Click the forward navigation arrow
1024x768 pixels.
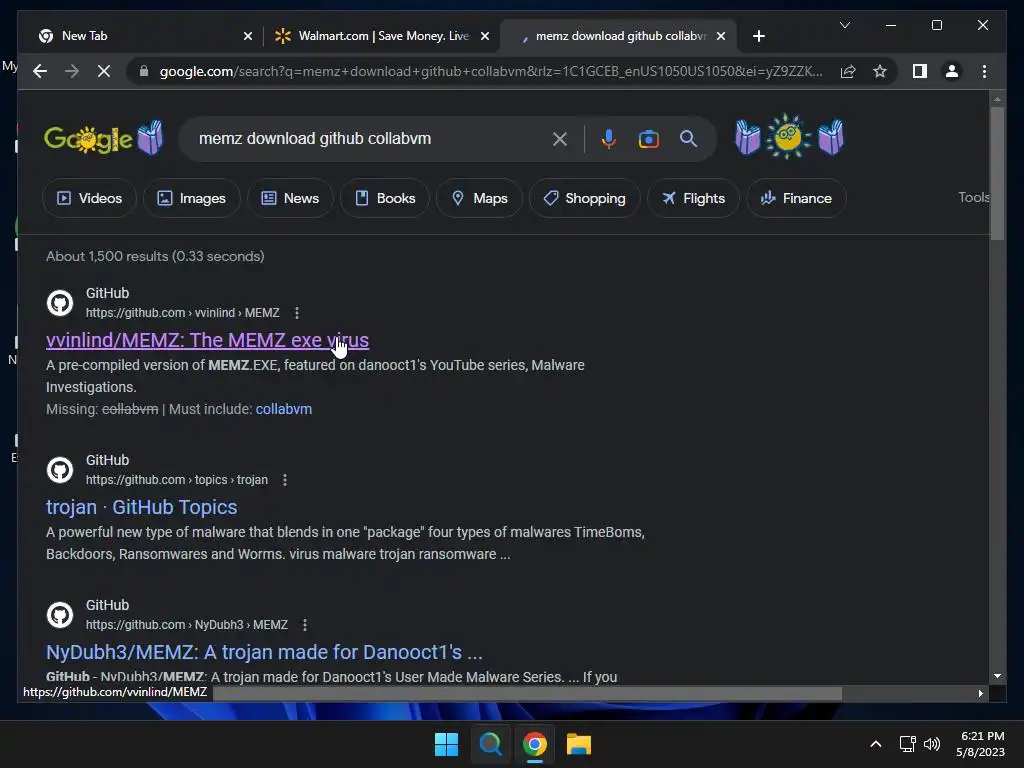pyautogui.click(x=72, y=71)
